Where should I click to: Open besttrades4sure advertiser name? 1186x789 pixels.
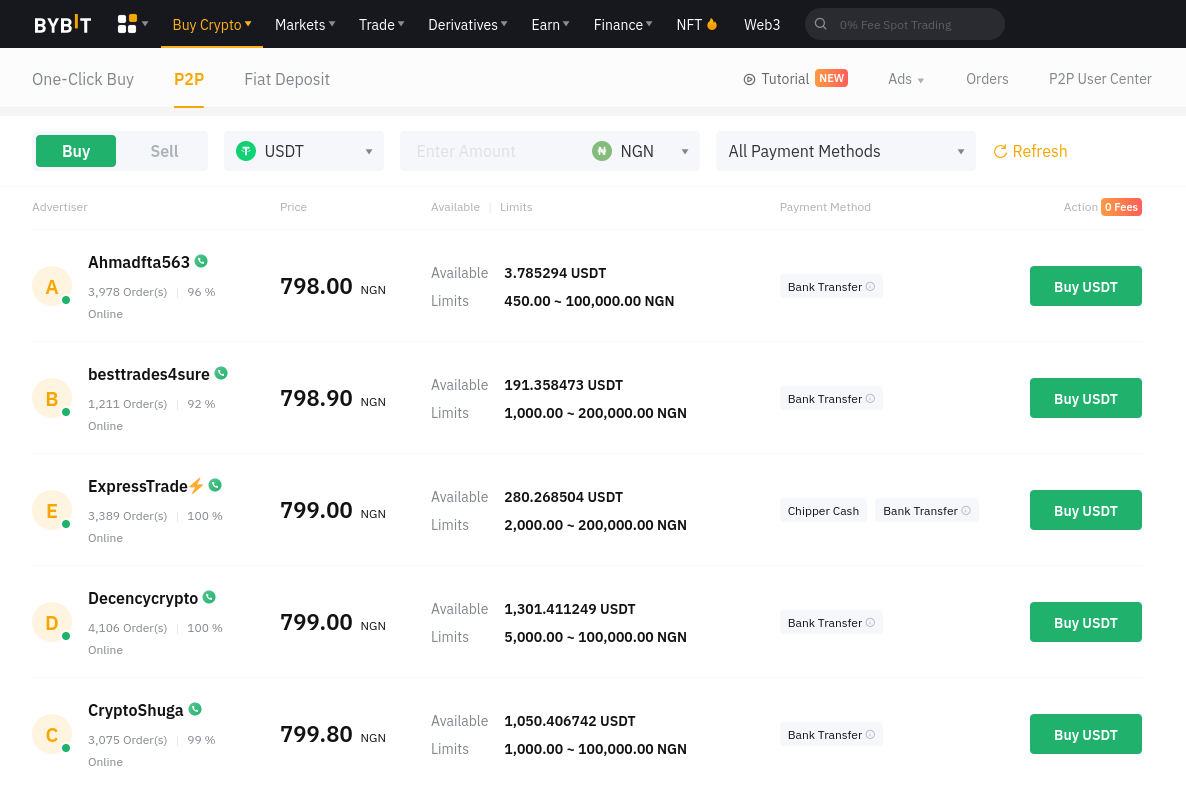pos(149,374)
